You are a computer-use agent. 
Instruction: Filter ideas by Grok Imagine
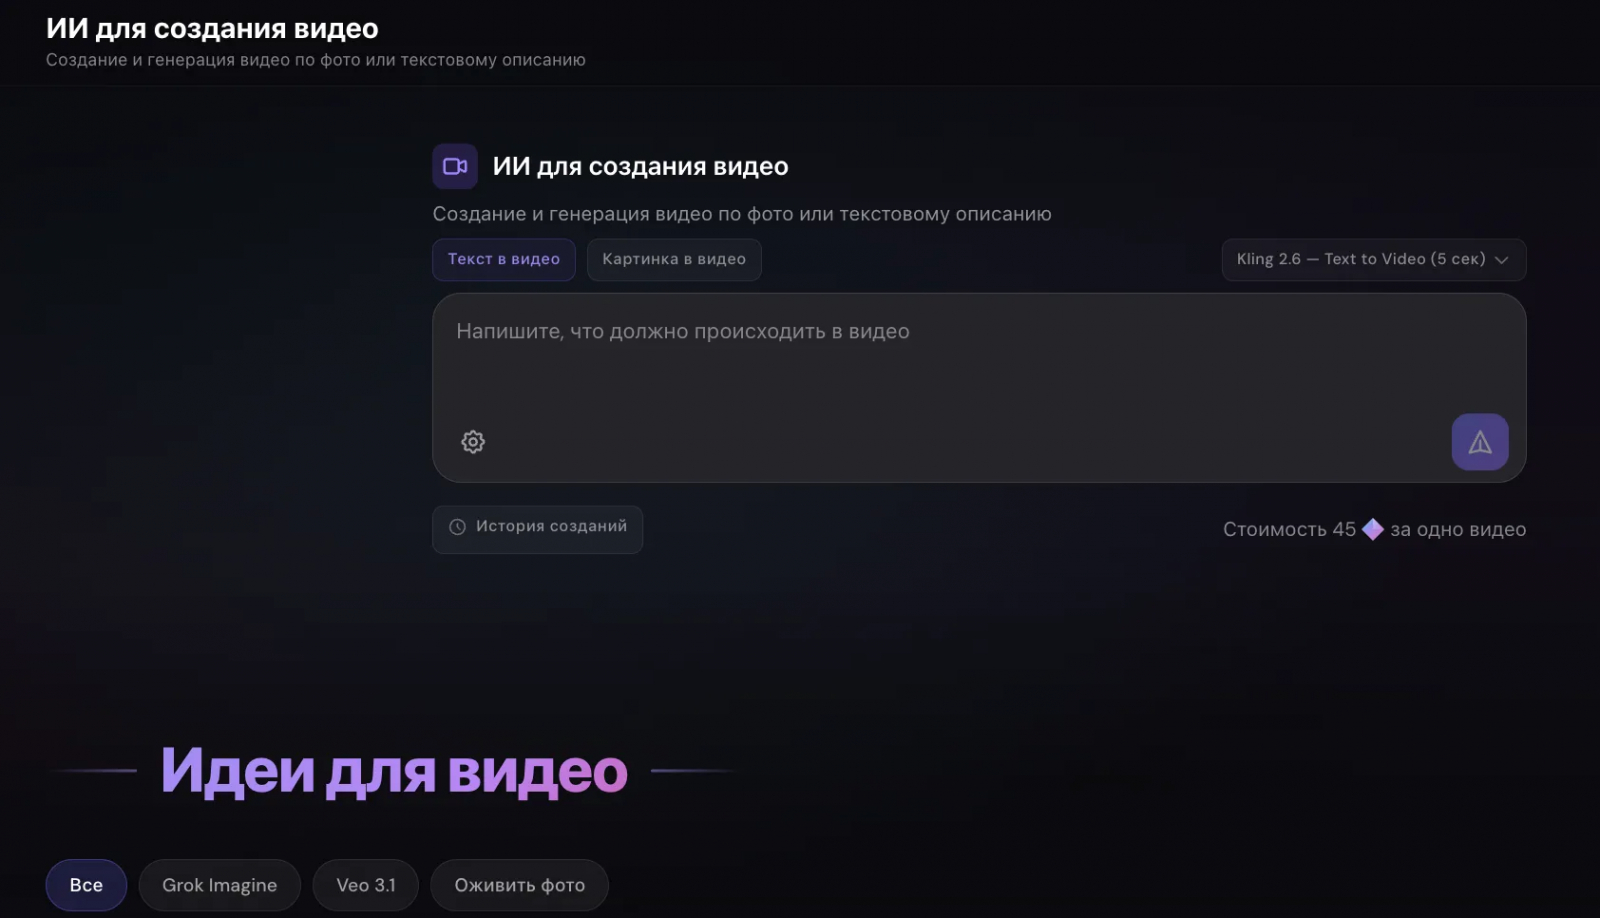[220, 885]
